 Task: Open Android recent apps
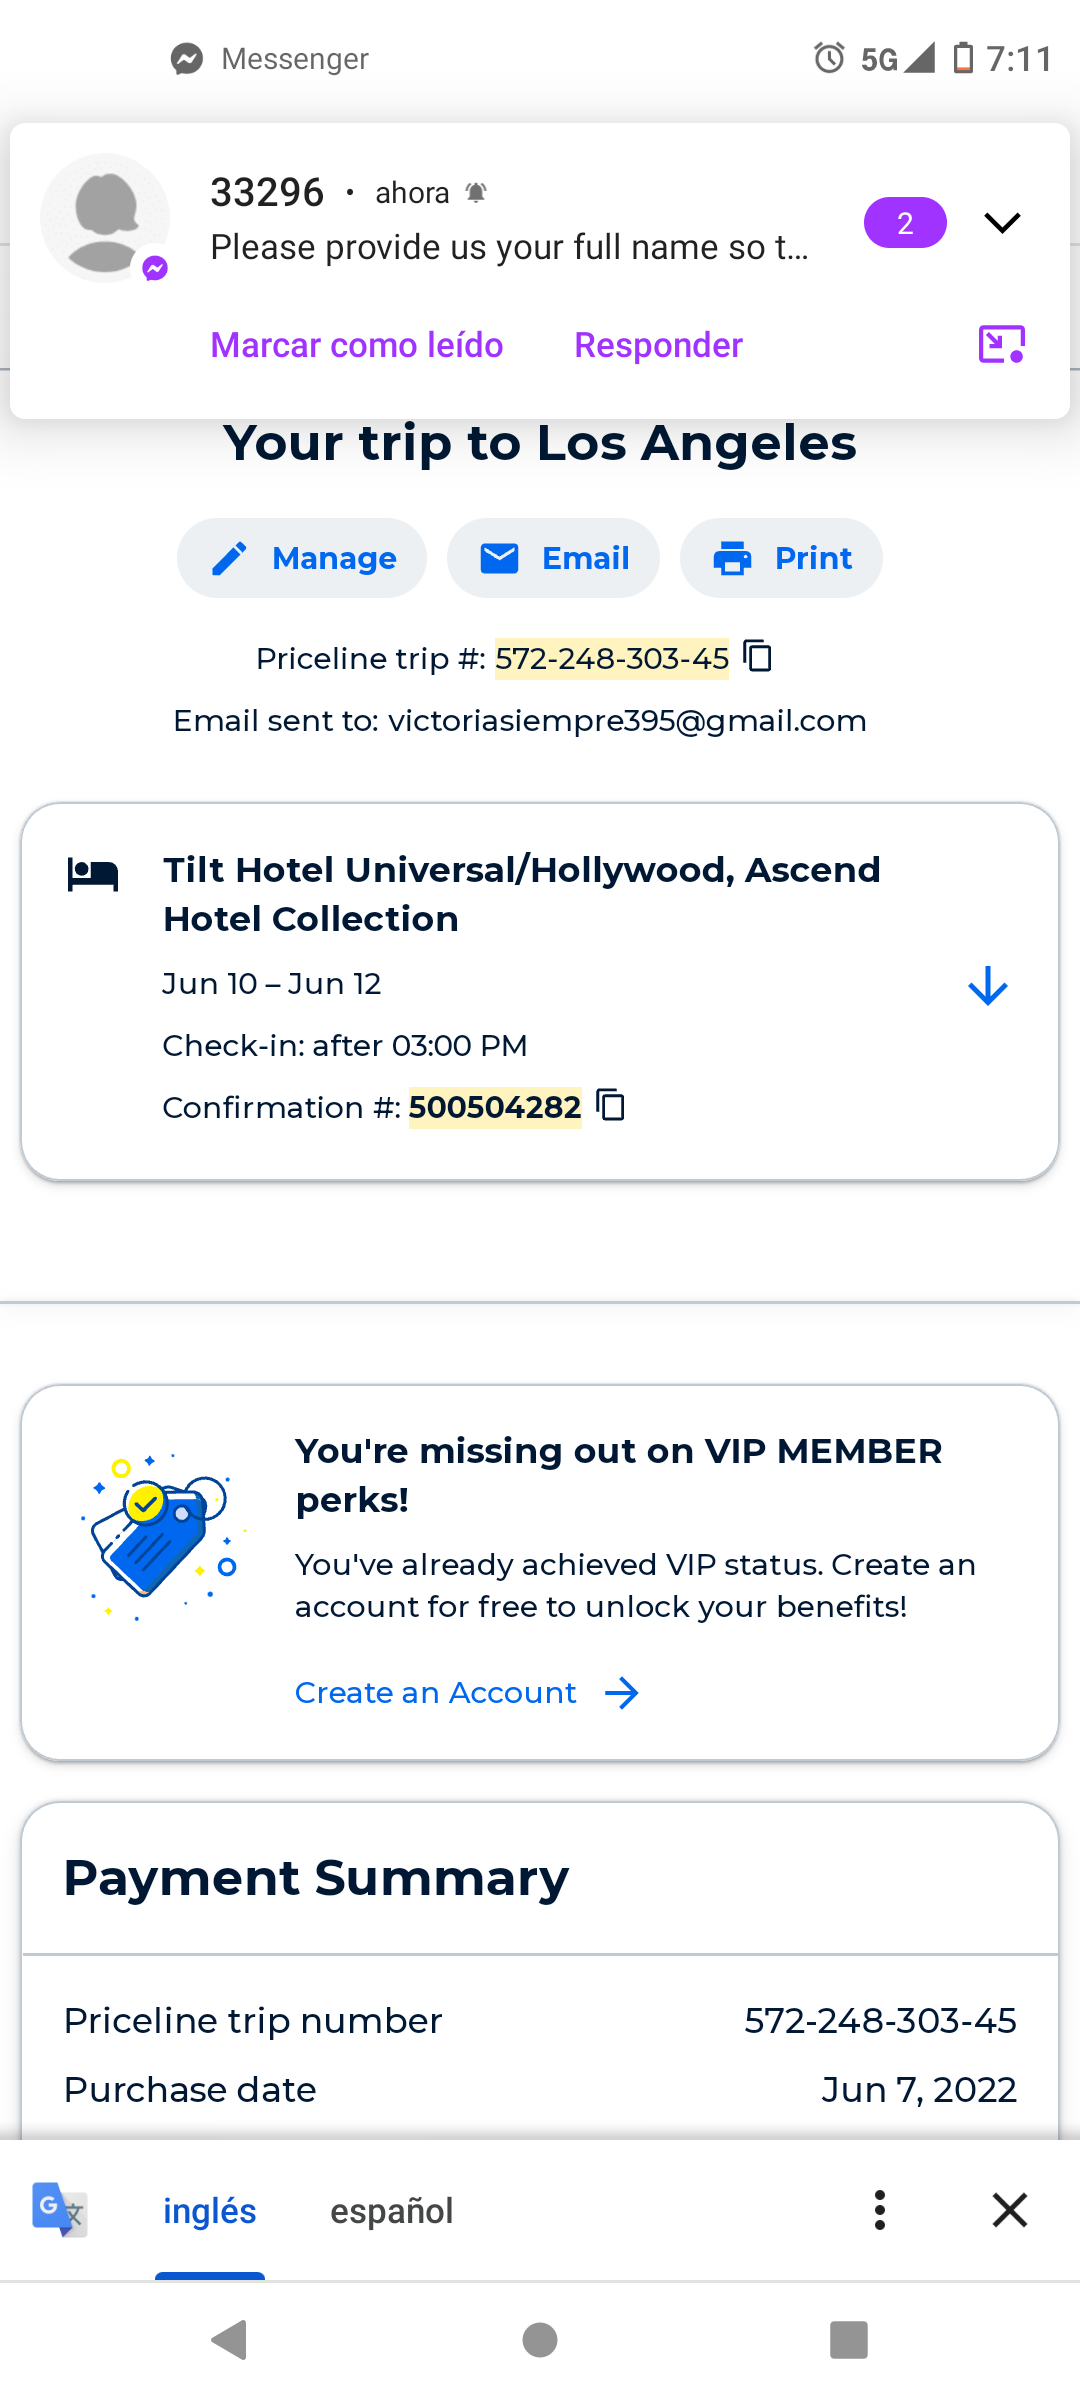point(848,2340)
